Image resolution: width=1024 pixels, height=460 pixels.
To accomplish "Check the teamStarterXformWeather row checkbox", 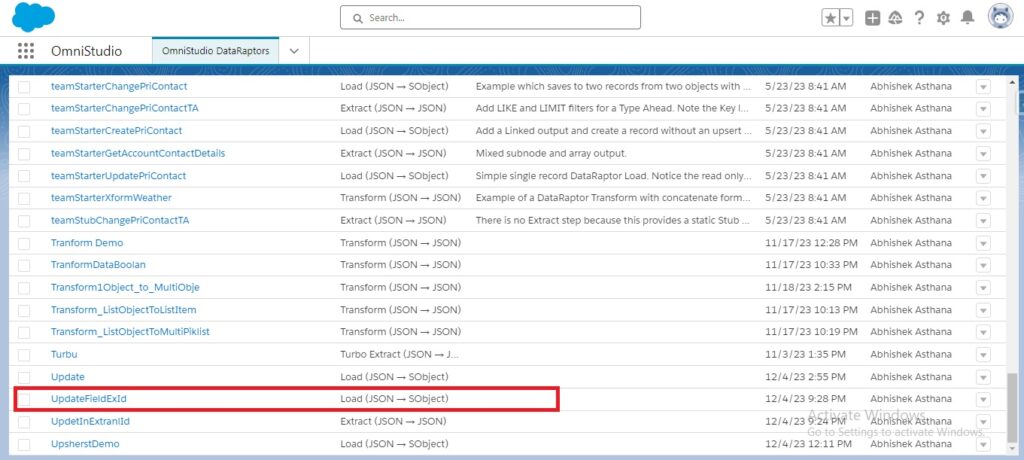I will [x=24, y=198].
